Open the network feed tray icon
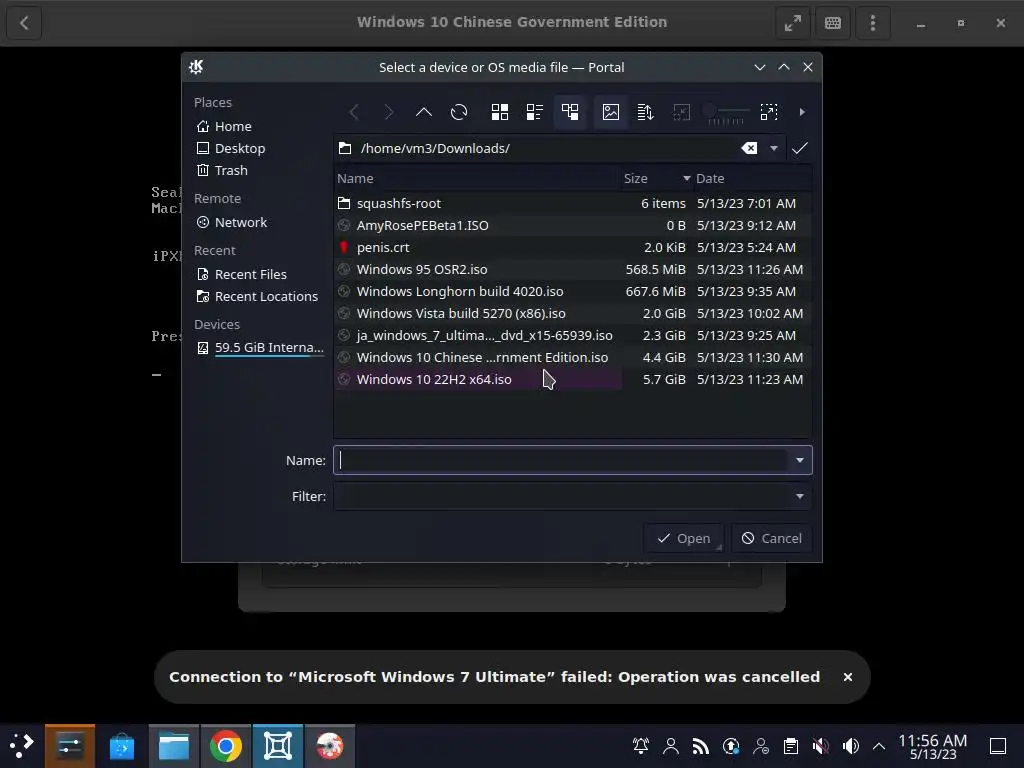Screen dimensions: 1024x768 701,746
